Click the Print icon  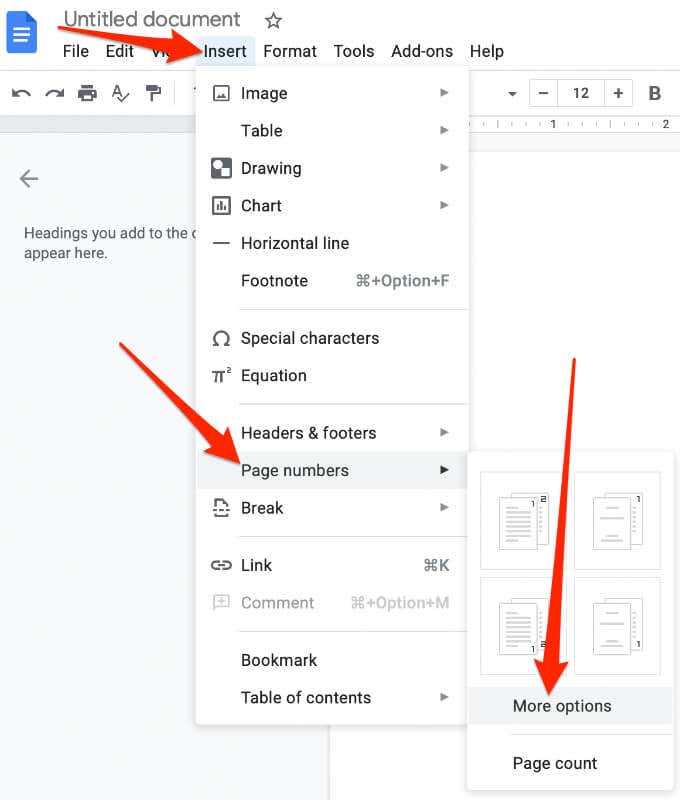(x=87, y=93)
